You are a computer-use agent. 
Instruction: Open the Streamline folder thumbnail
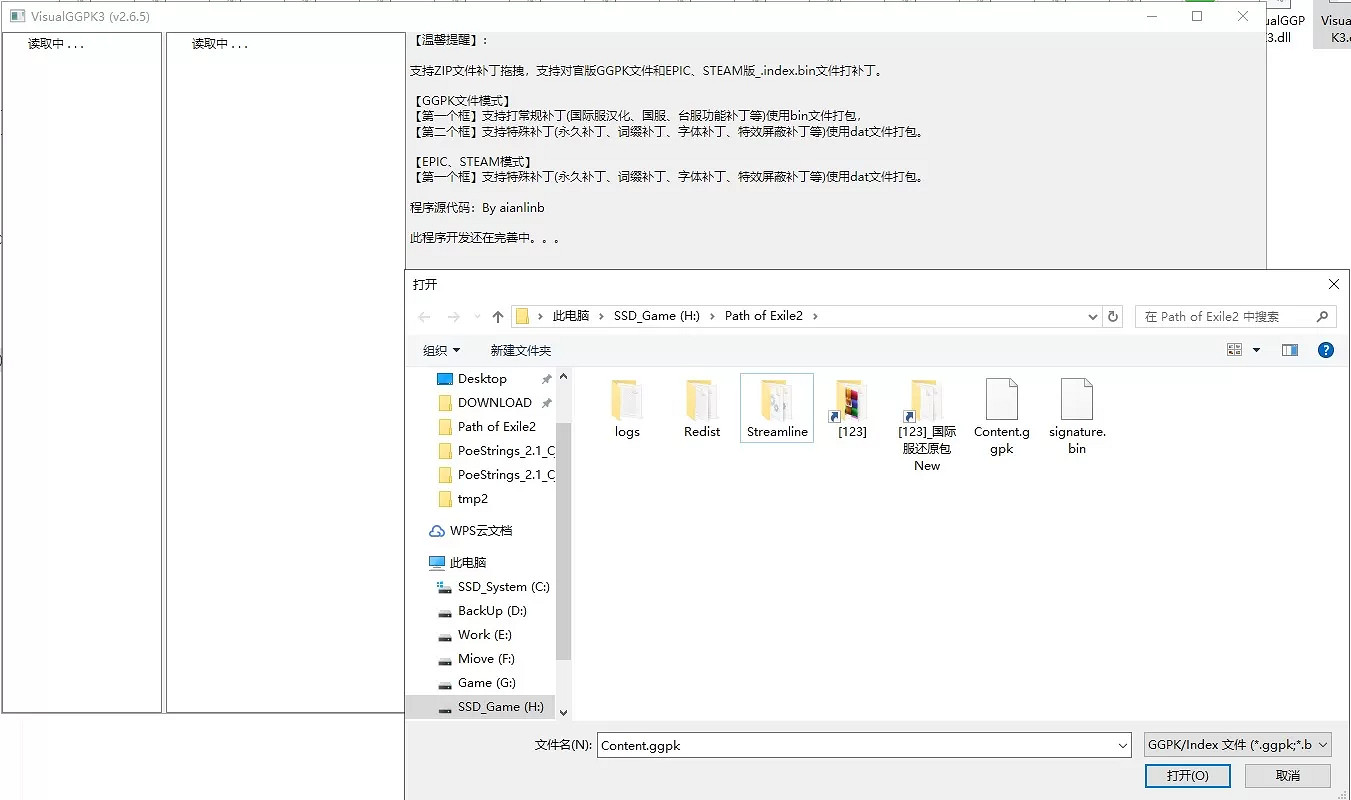777,400
